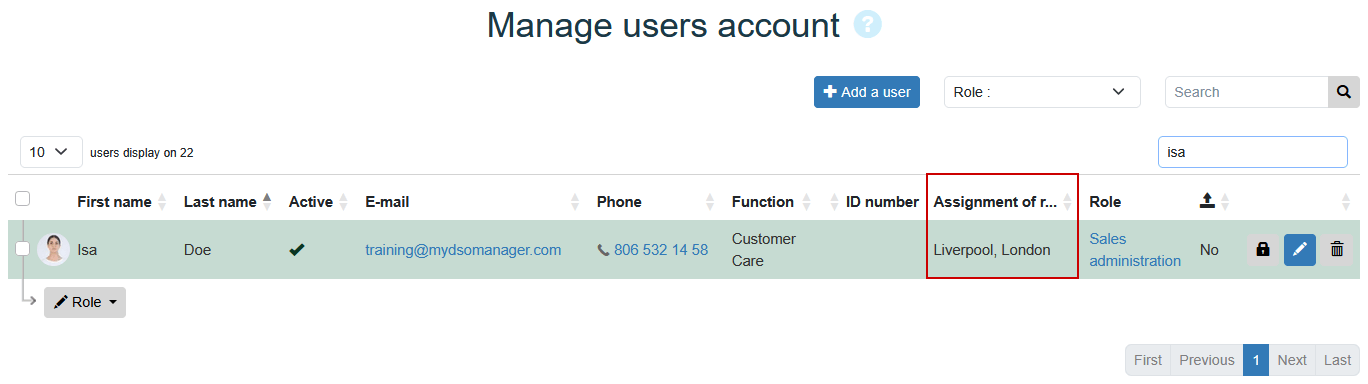This screenshot has width=1368, height=384.
Task: Click the 'No' value in Isa's row
Action: (x=1209, y=250)
